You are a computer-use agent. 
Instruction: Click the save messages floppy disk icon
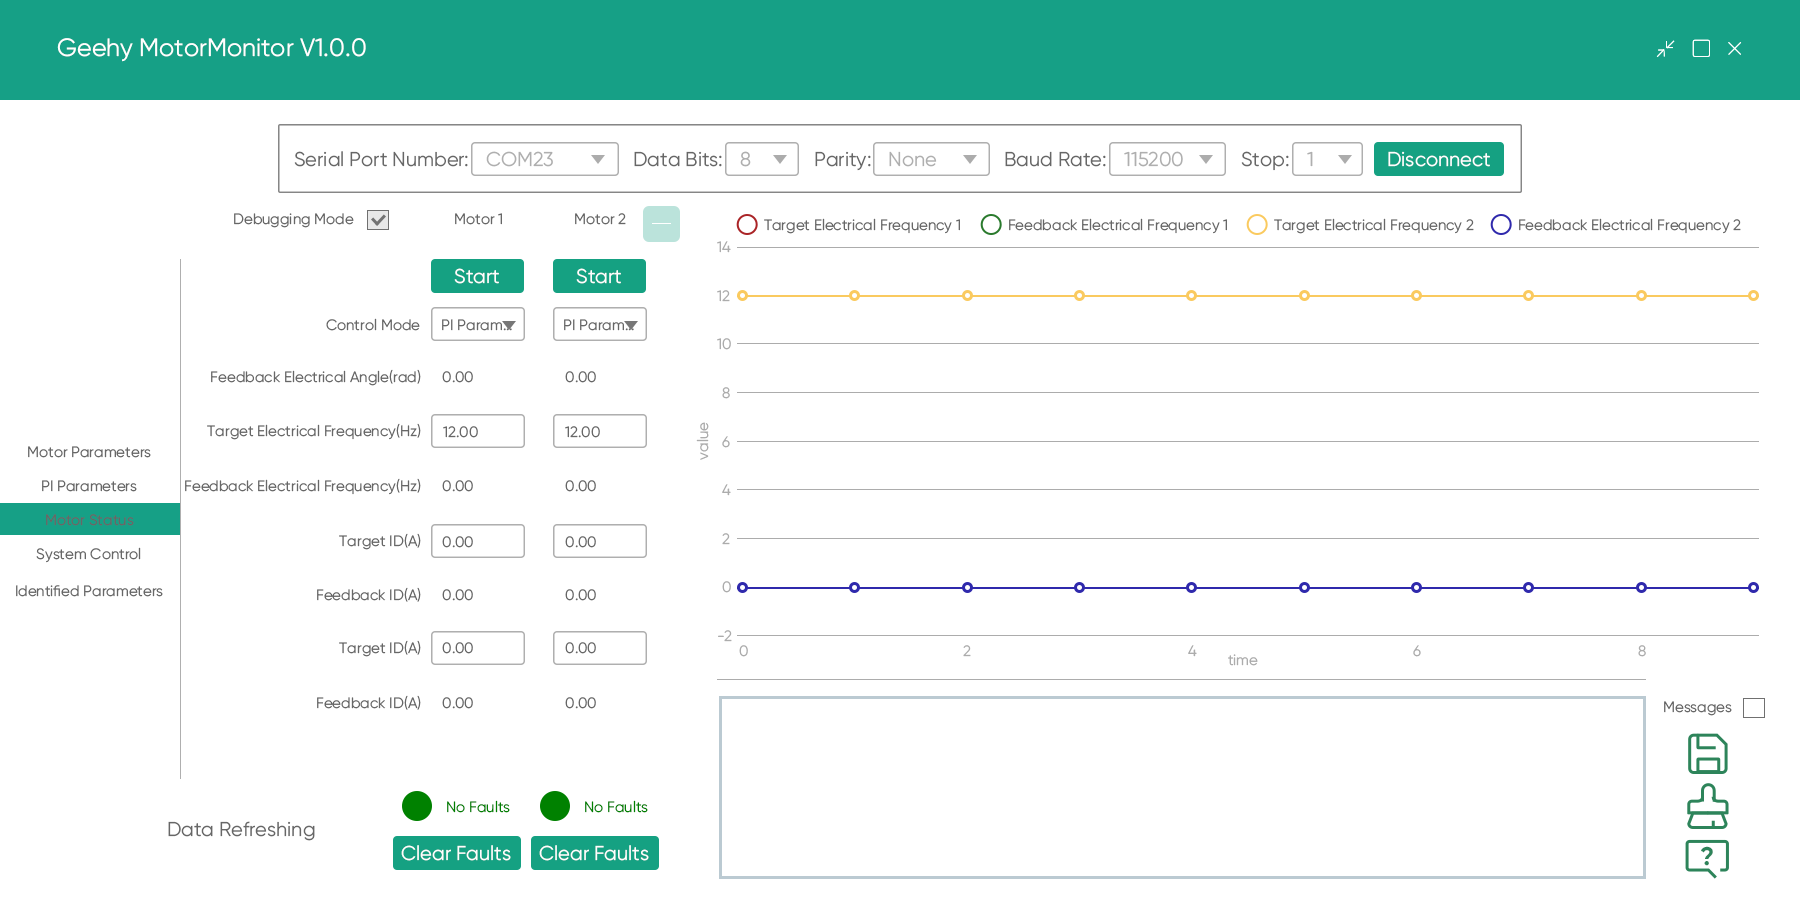pyautogui.click(x=1707, y=754)
